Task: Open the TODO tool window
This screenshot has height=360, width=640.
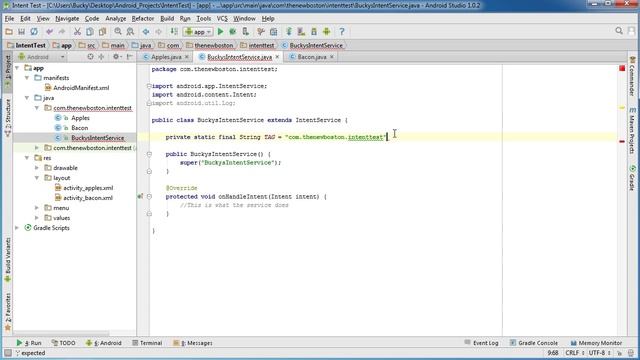Action: pos(64,343)
